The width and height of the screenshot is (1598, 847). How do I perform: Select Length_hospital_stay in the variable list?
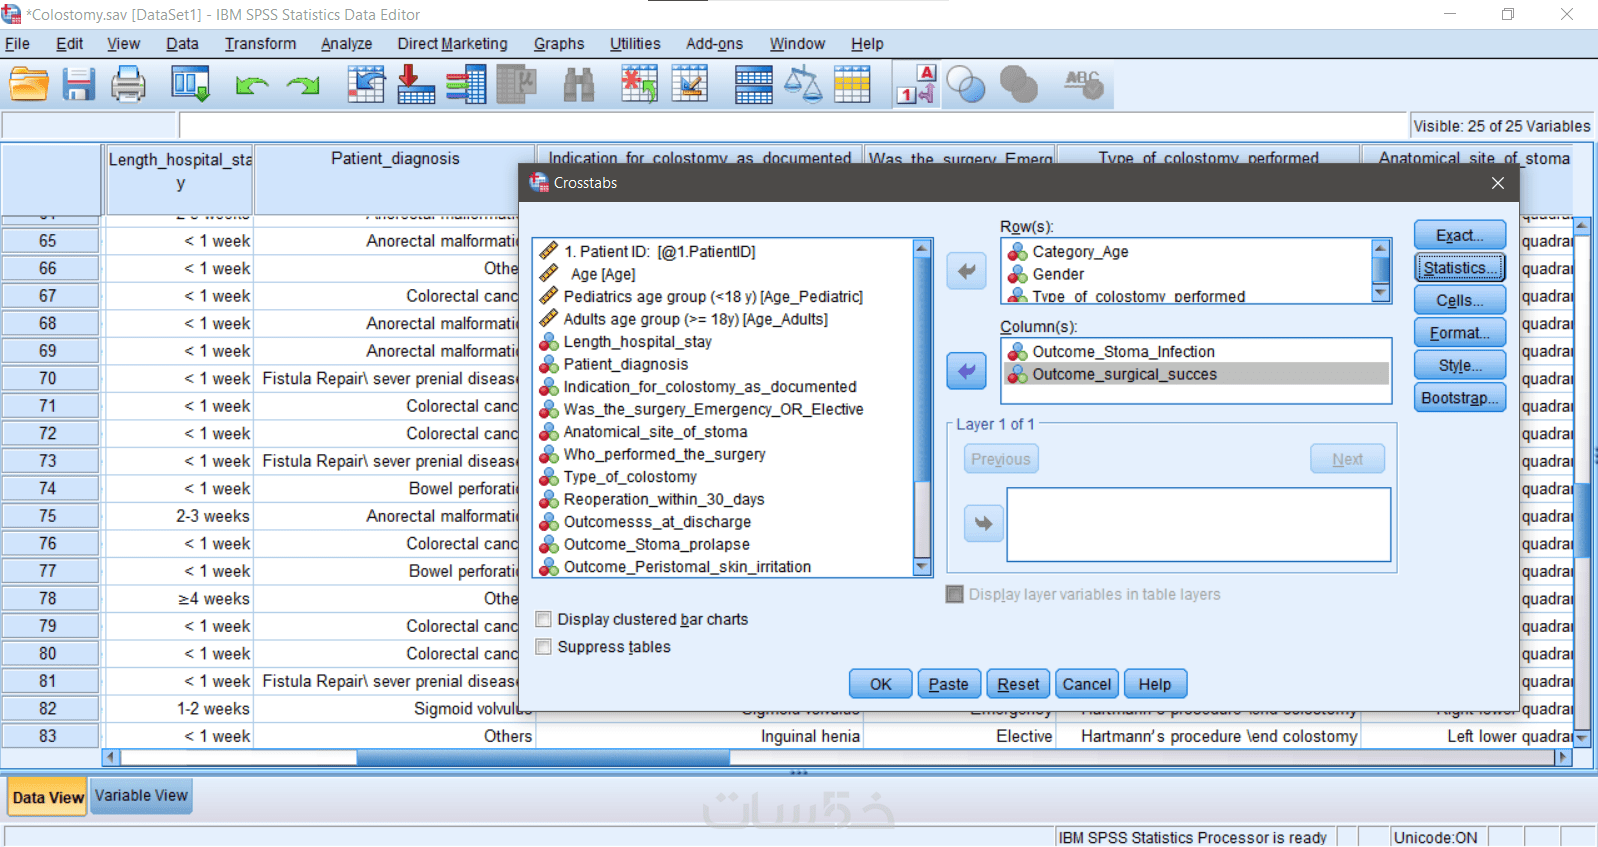coord(637,342)
